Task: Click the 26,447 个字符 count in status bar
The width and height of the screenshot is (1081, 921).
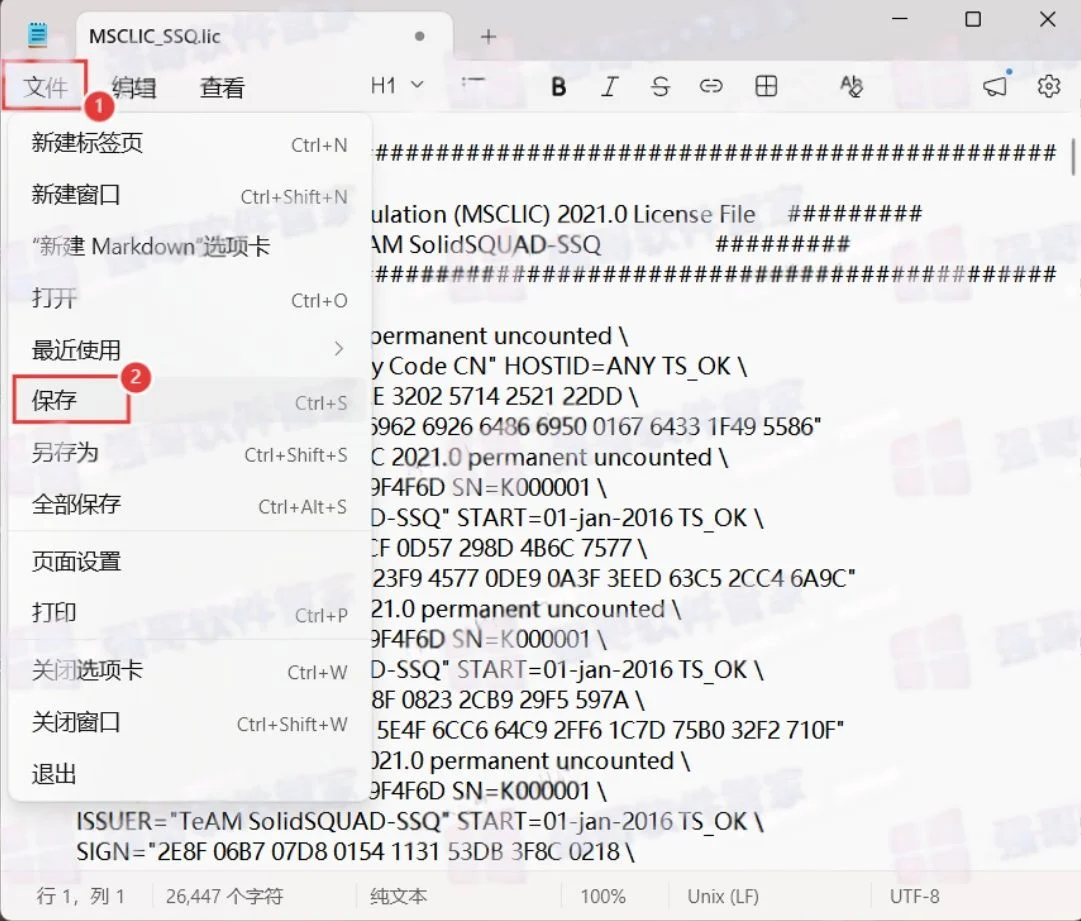Action: click(x=224, y=896)
